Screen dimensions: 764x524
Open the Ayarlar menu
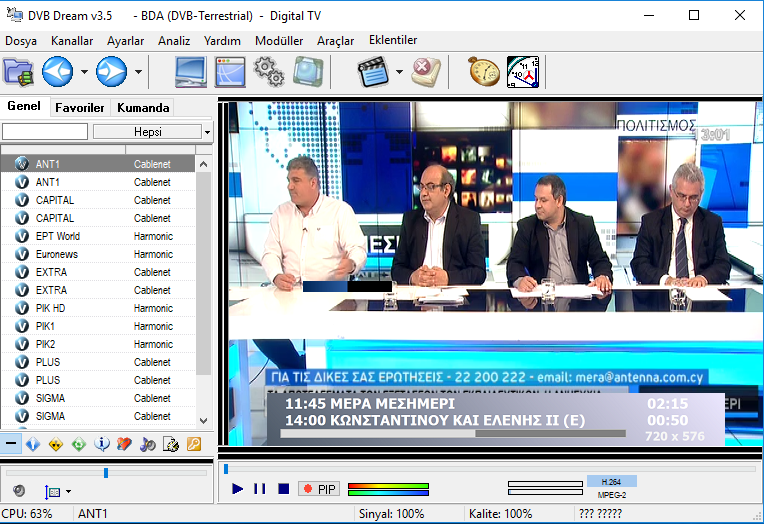click(x=125, y=41)
